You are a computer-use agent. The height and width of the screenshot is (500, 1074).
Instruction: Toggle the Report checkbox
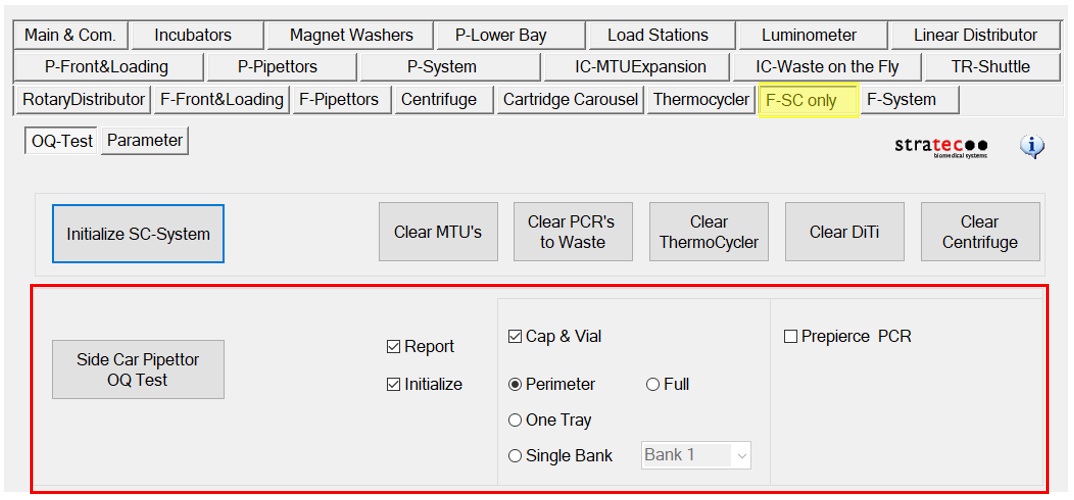(394, 347)
